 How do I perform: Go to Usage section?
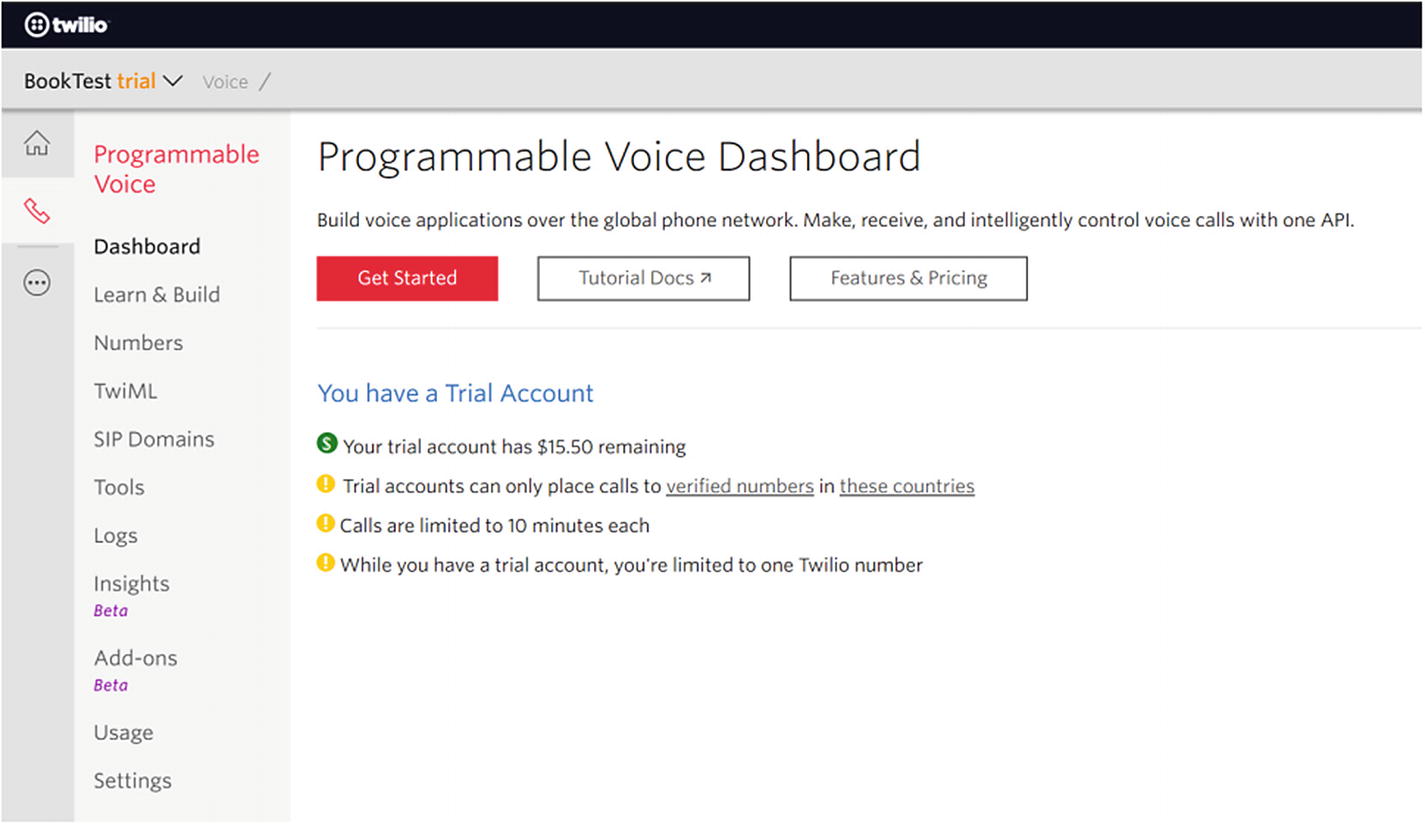[123, 732]
